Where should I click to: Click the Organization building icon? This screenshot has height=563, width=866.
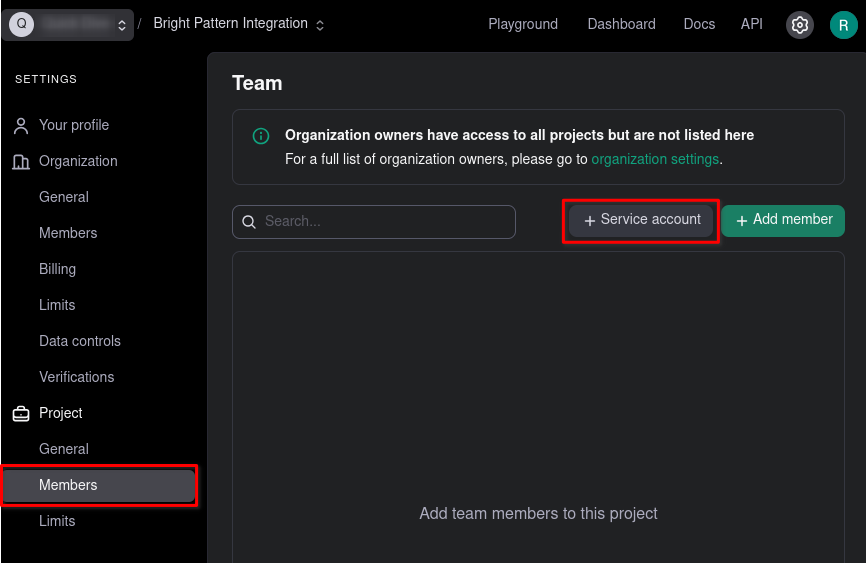[21, 162]
